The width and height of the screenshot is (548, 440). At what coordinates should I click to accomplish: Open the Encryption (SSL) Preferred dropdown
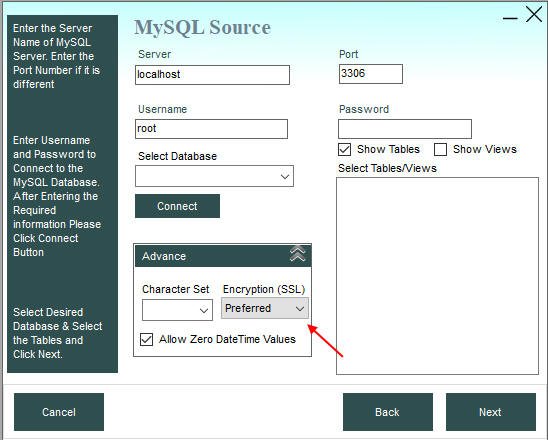(265, 308)
